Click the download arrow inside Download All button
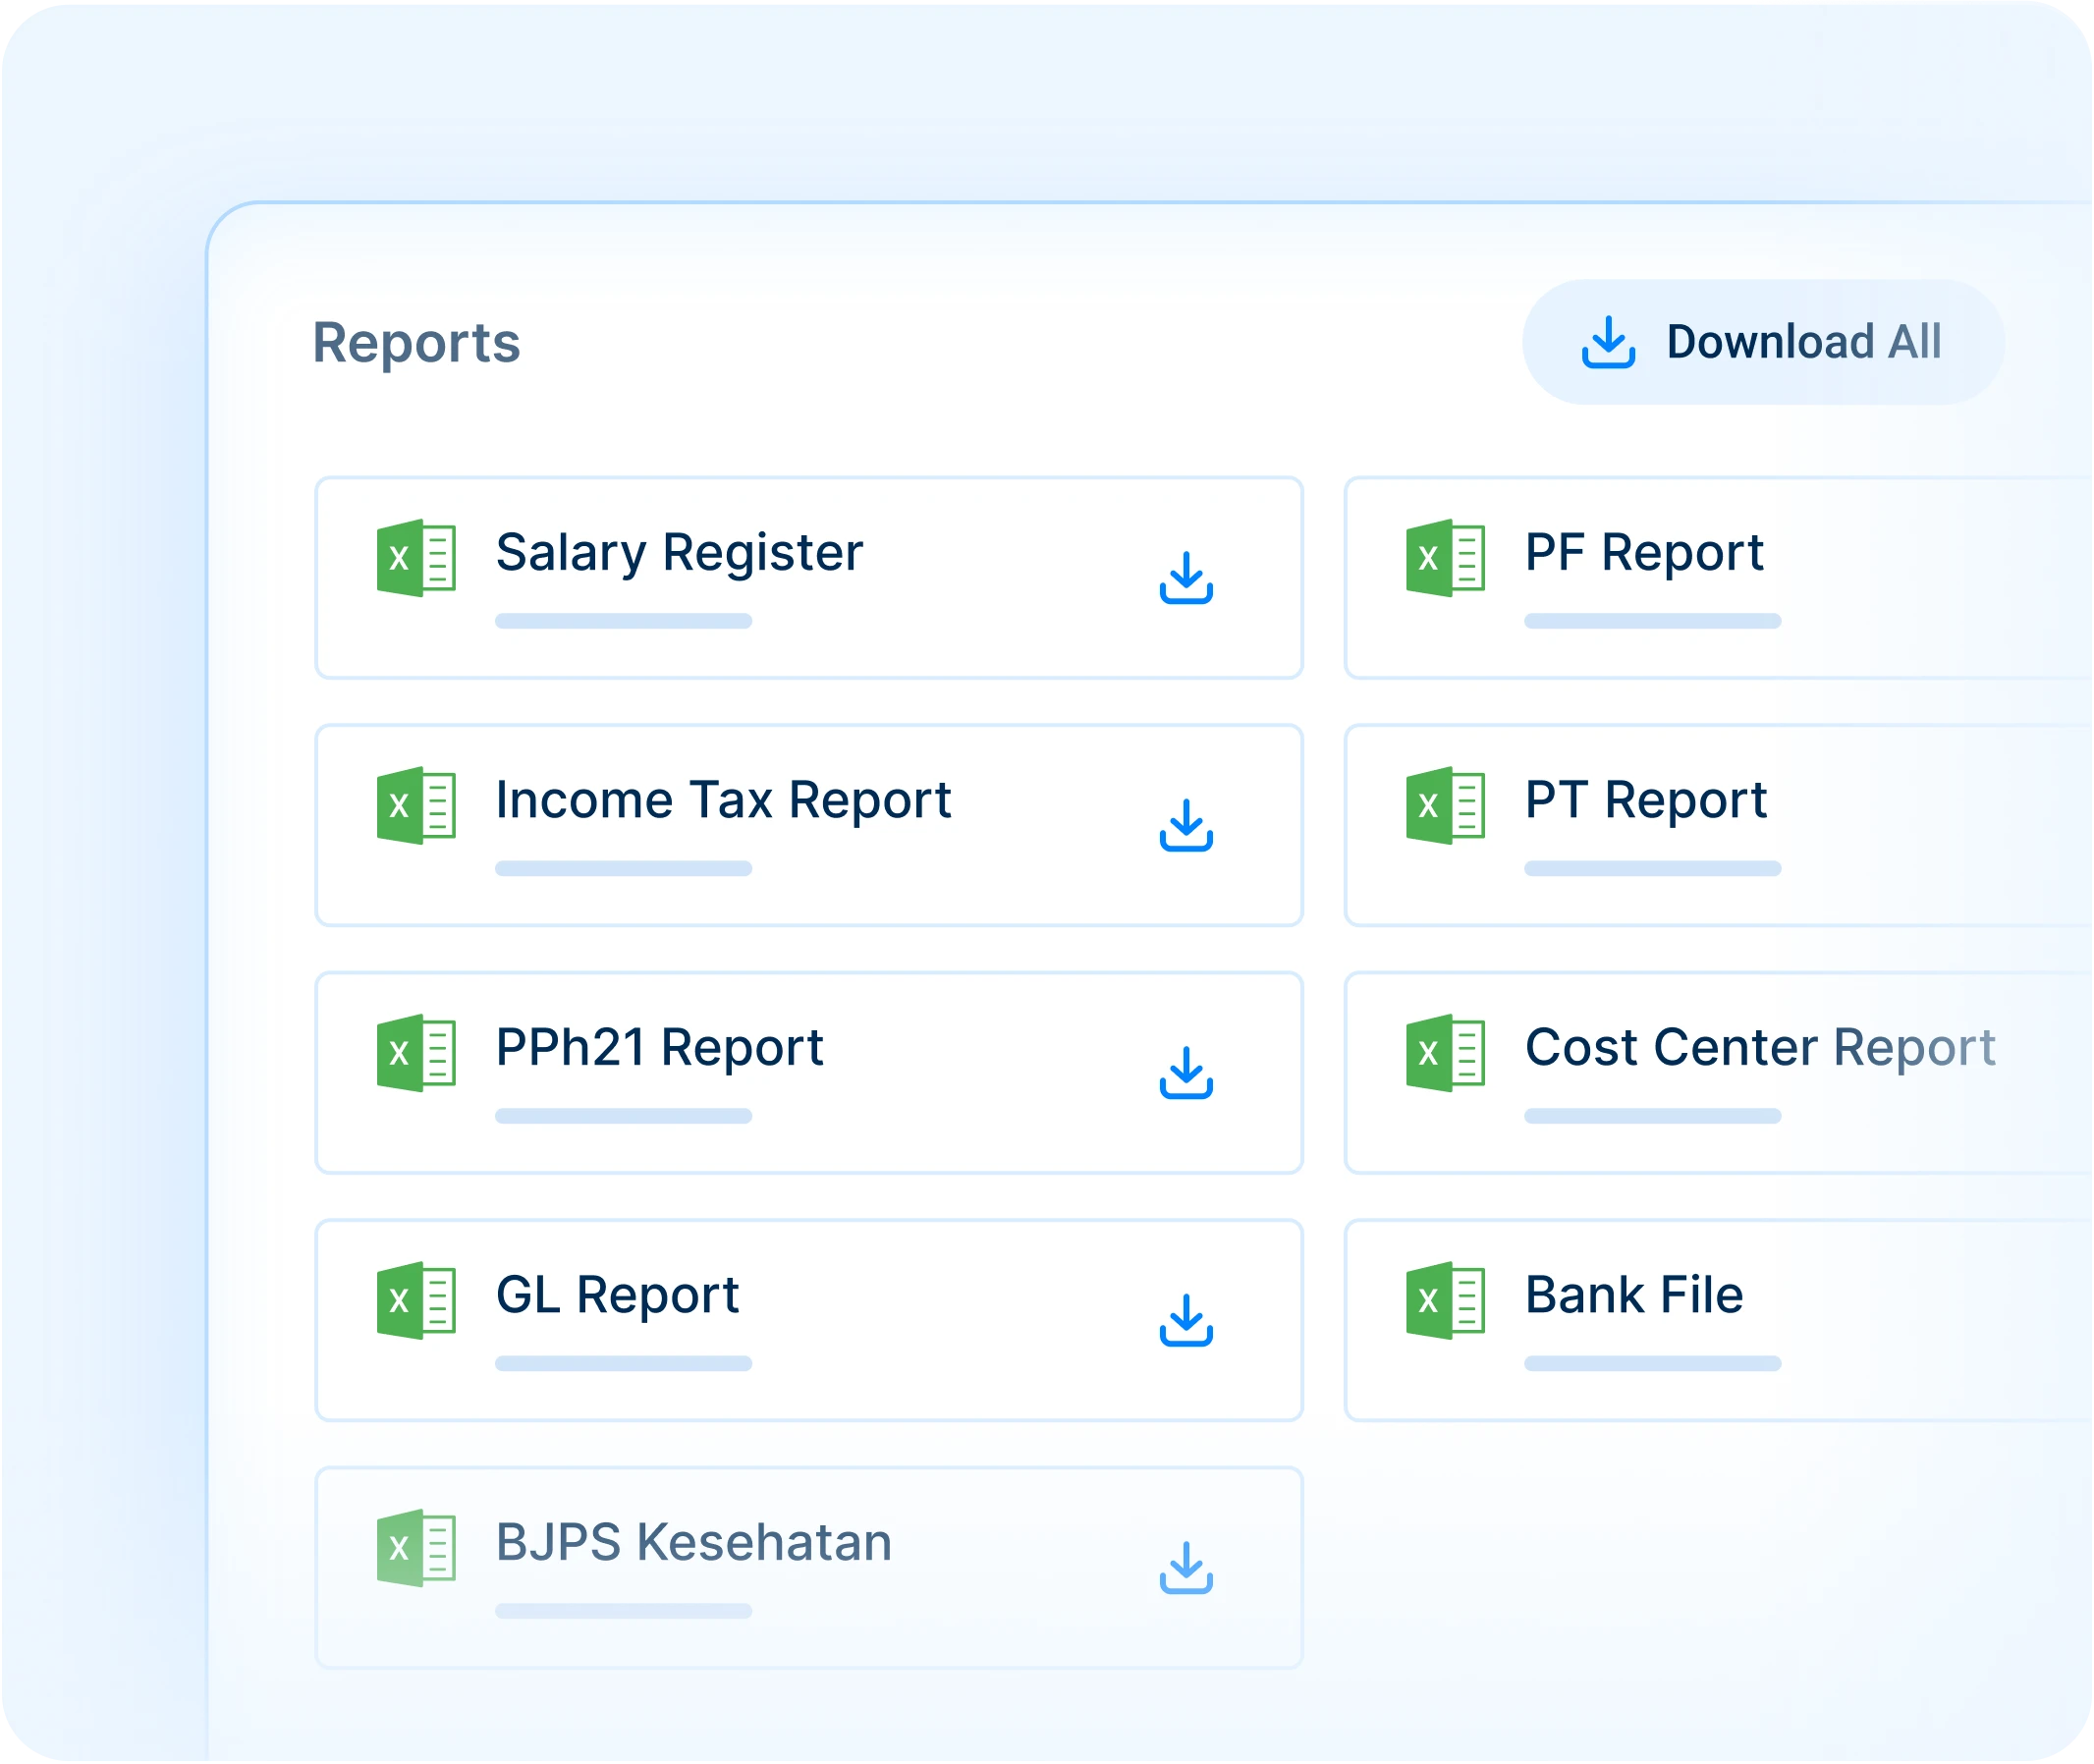2094x1764 pixels. click(1609, 343)
